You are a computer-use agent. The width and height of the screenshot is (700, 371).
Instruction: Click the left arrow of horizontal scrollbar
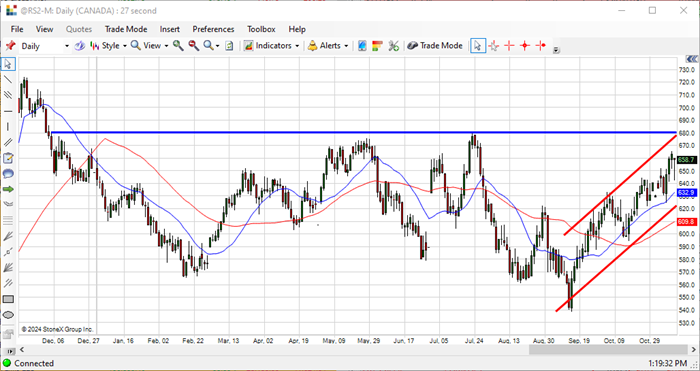pos(22,350)
